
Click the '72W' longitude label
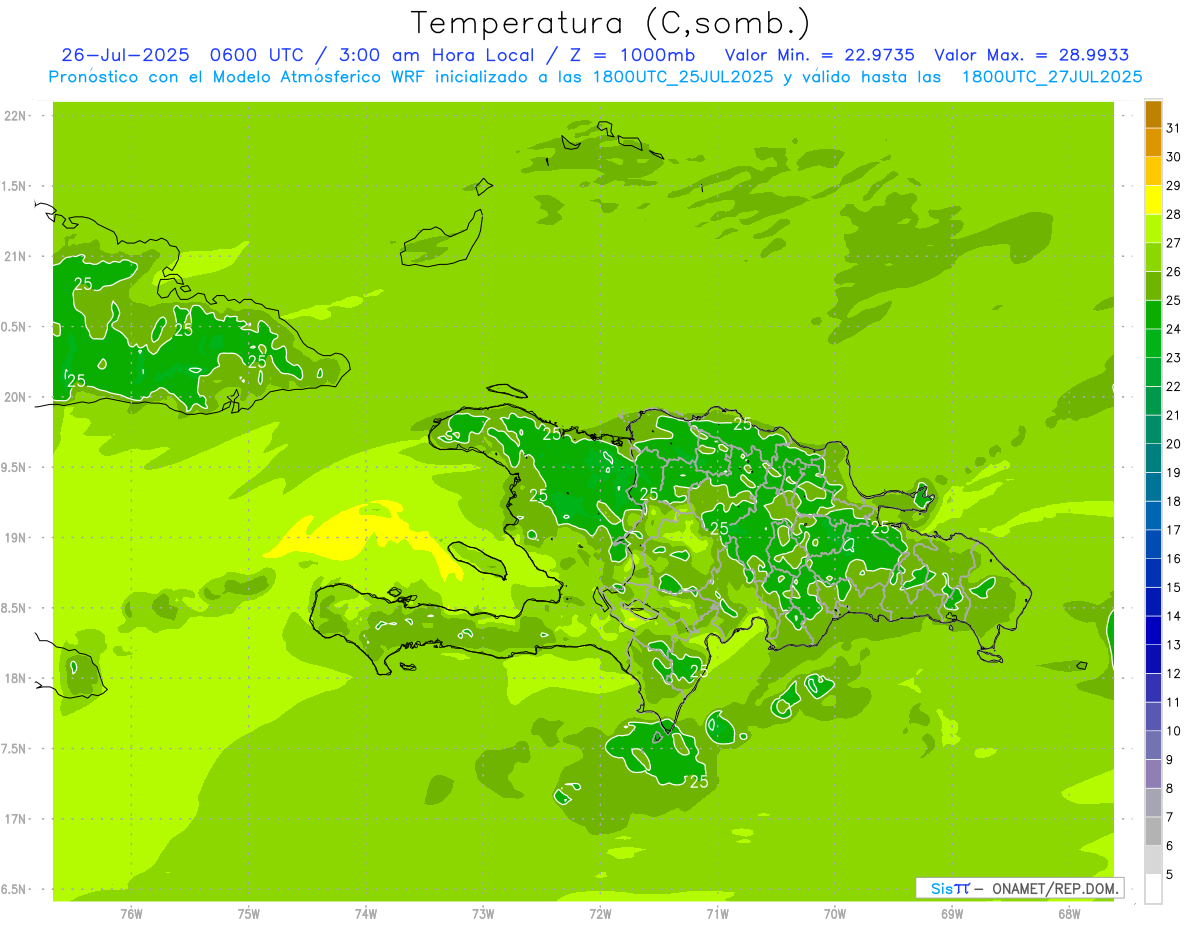coord(600,913)
